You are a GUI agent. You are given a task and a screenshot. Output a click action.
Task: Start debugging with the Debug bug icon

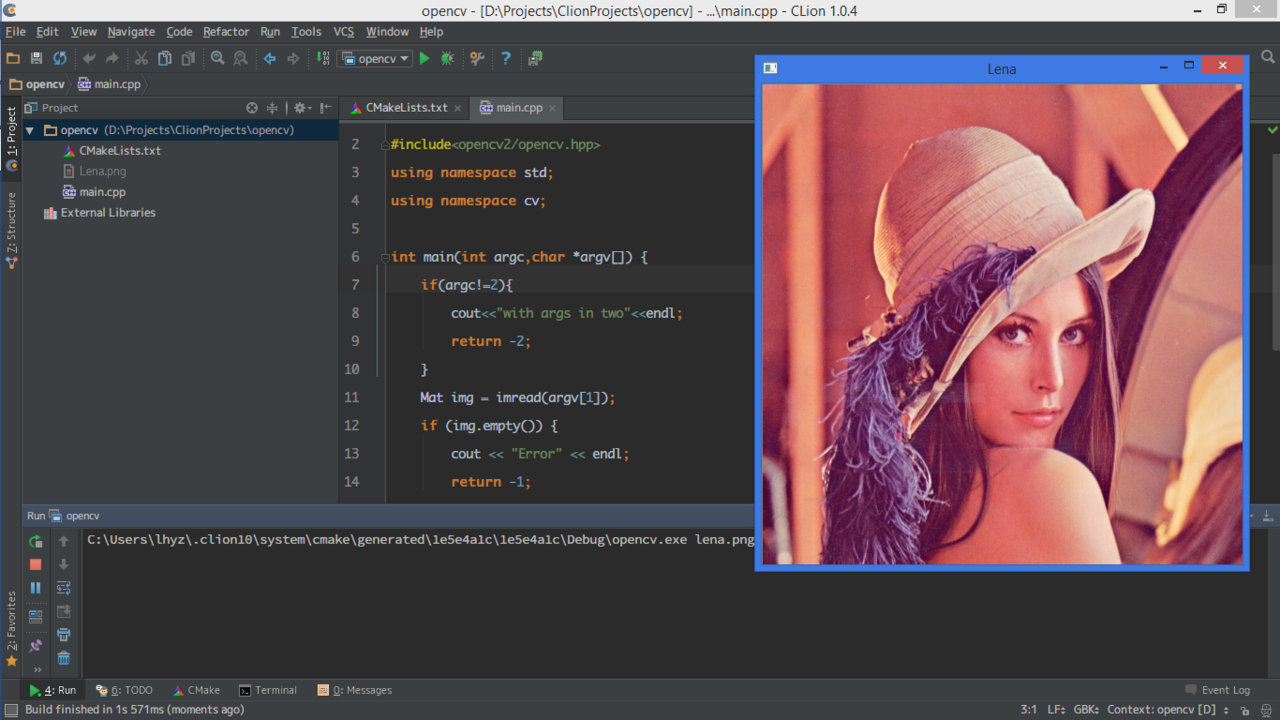tap(447, 59)
